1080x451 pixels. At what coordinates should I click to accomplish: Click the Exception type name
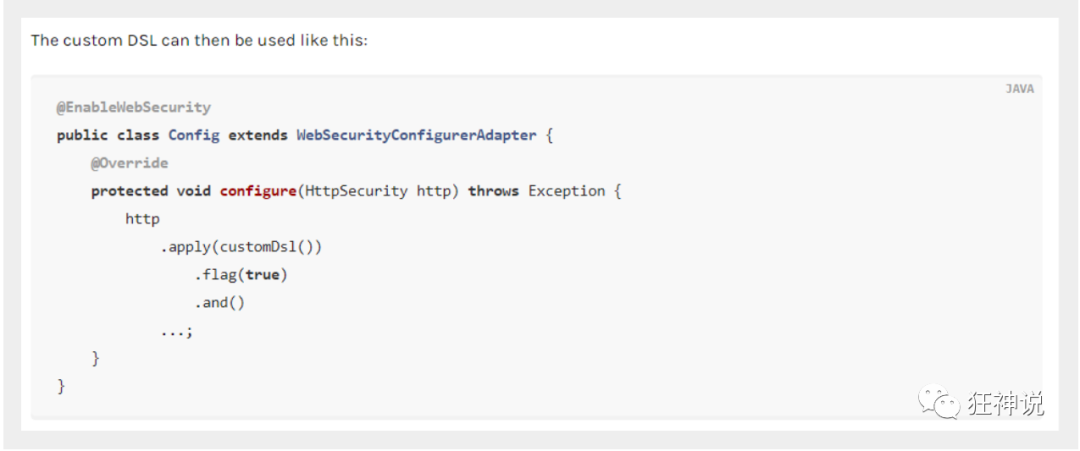(x=566, y=191)
